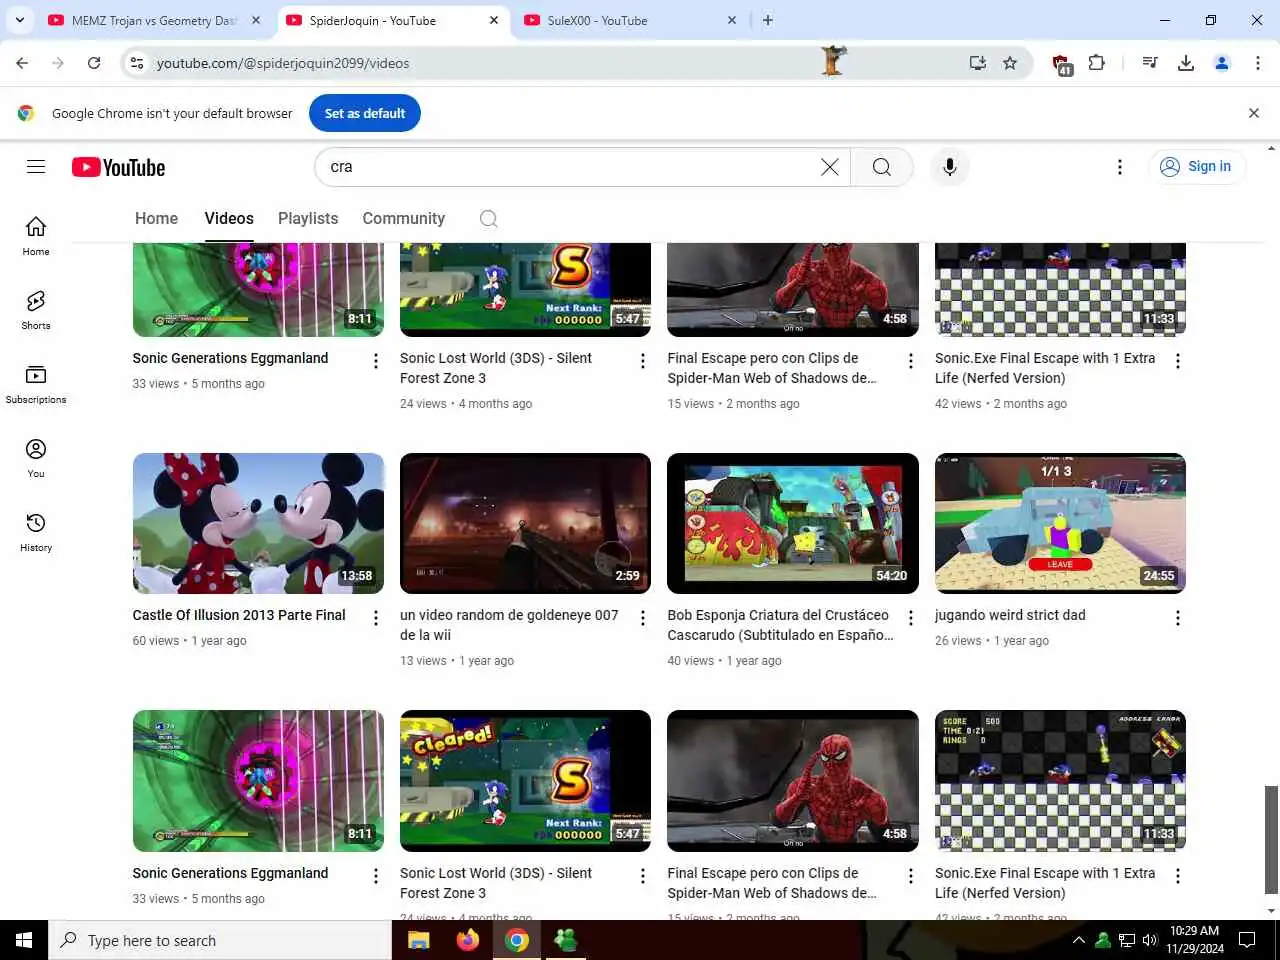Open options menu for jugando weird strict dad
The width and height of the screenshot is (1280, 960).
1178,619
